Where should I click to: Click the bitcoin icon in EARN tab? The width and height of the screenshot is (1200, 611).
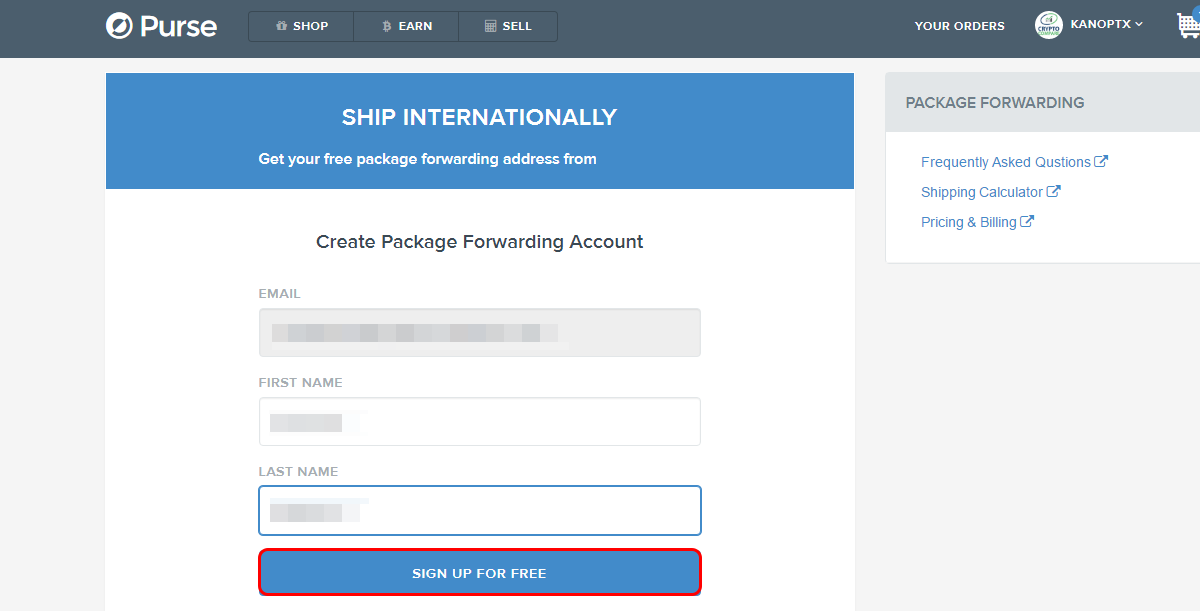pyautogui.click(x=387, y=26)
